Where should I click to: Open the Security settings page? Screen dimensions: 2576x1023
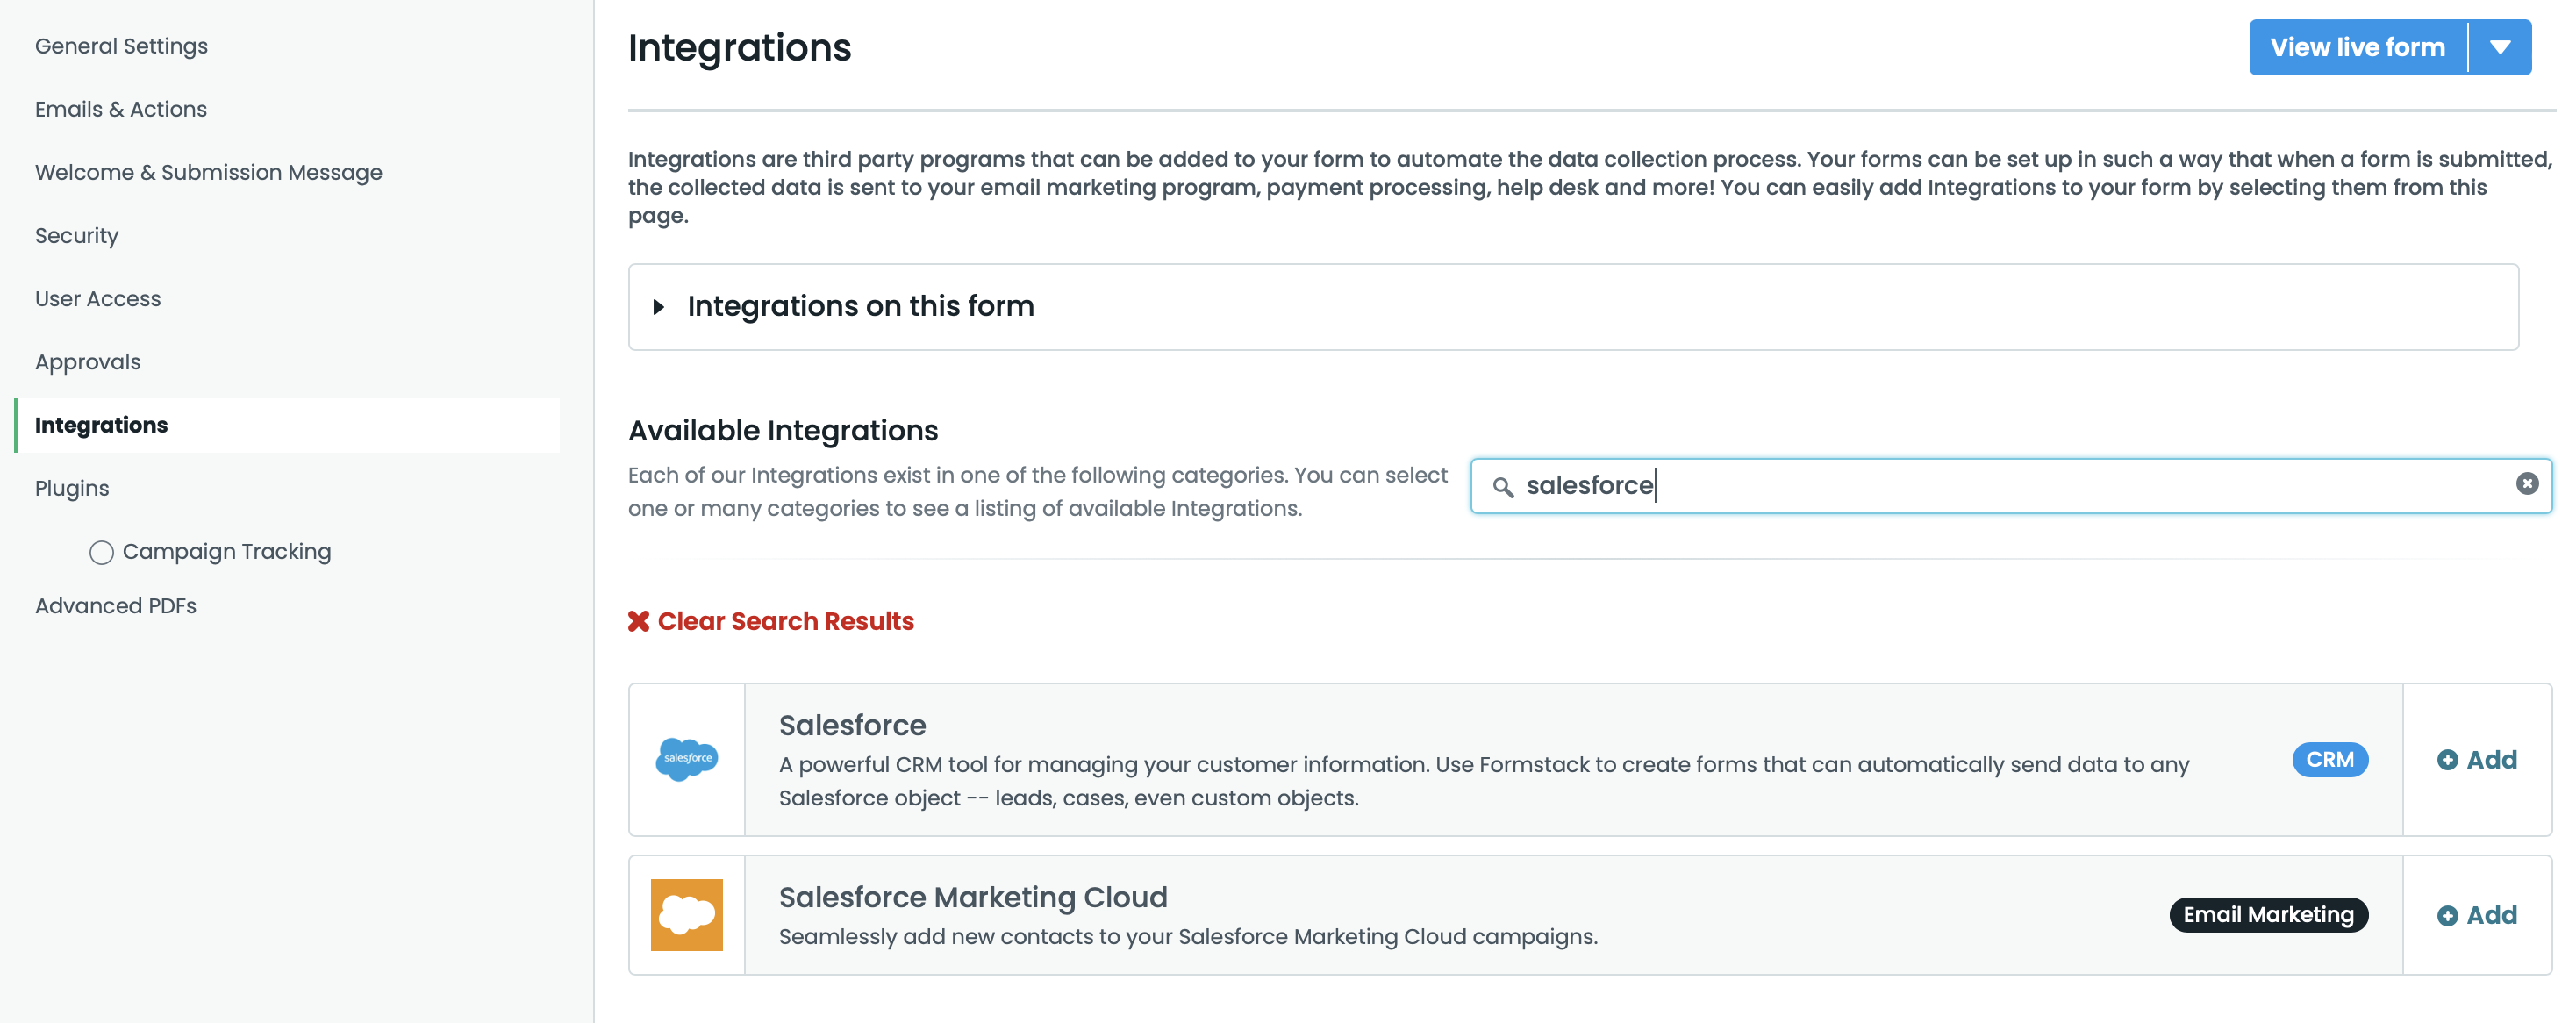click(76, 236)
